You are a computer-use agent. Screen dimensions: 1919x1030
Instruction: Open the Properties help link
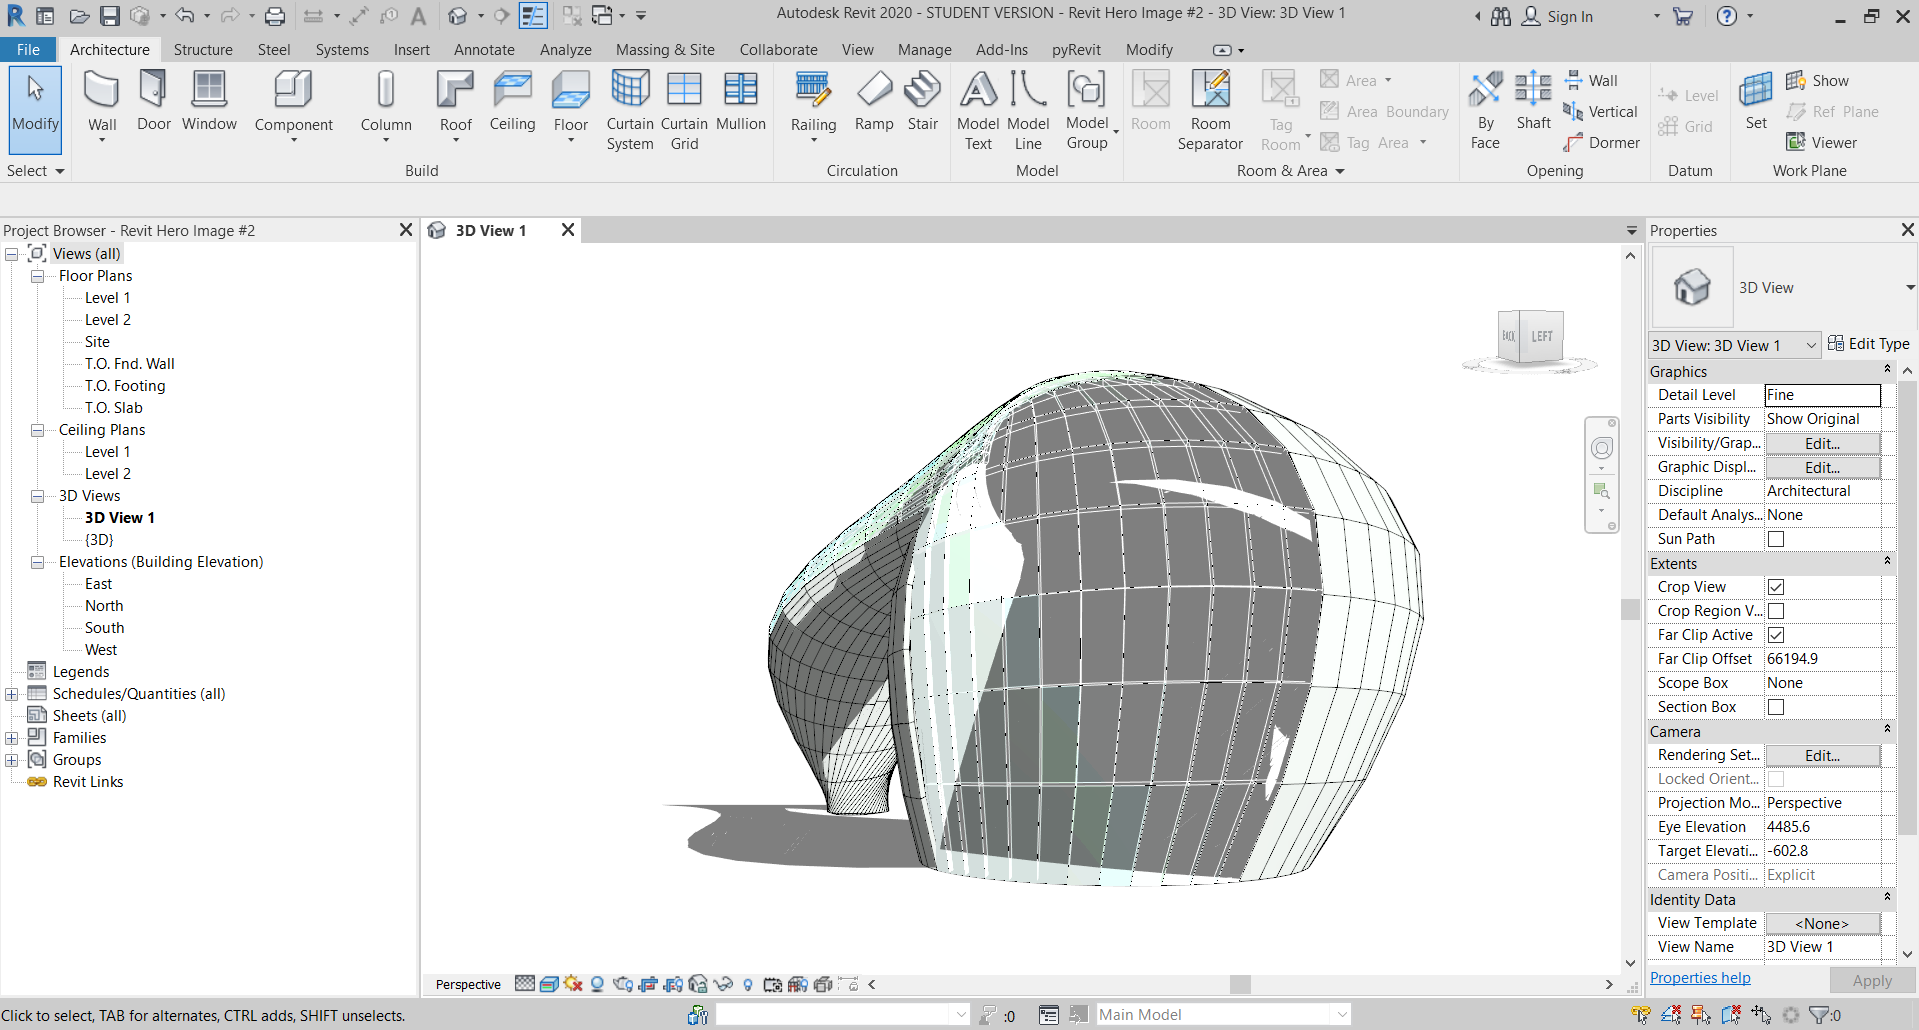[1699, 977]
